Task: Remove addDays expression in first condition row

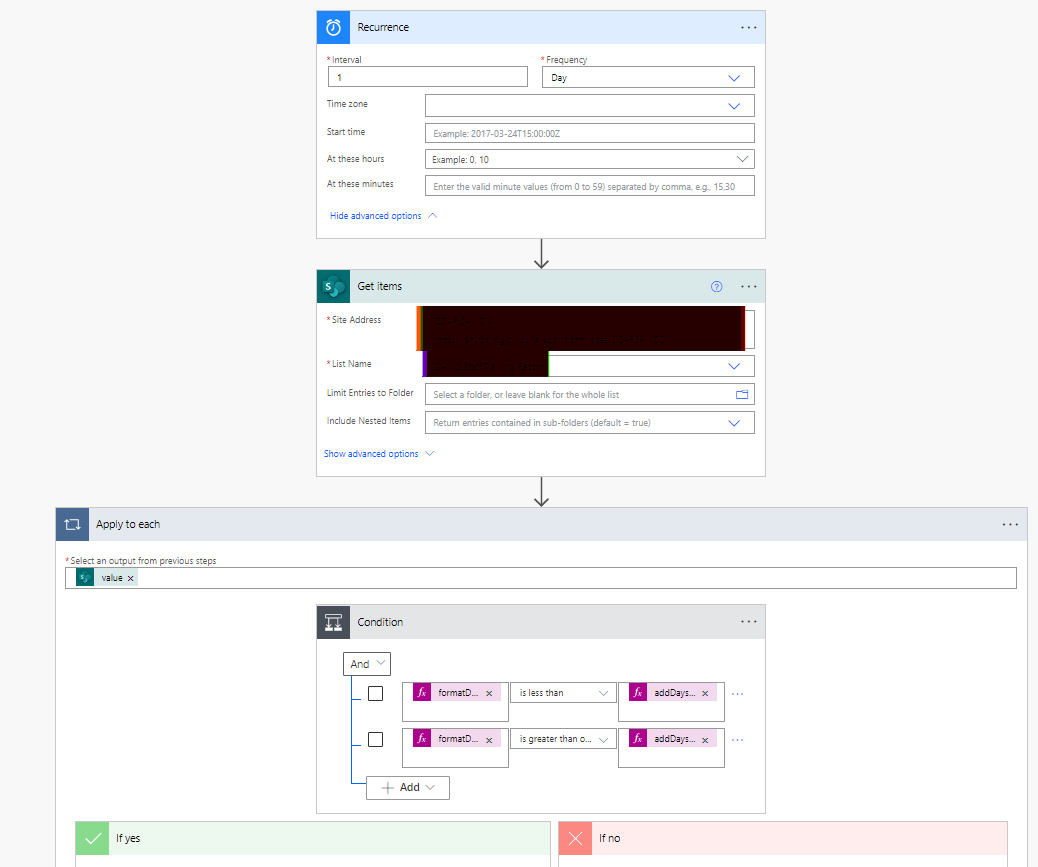Action: click(705, 694)
